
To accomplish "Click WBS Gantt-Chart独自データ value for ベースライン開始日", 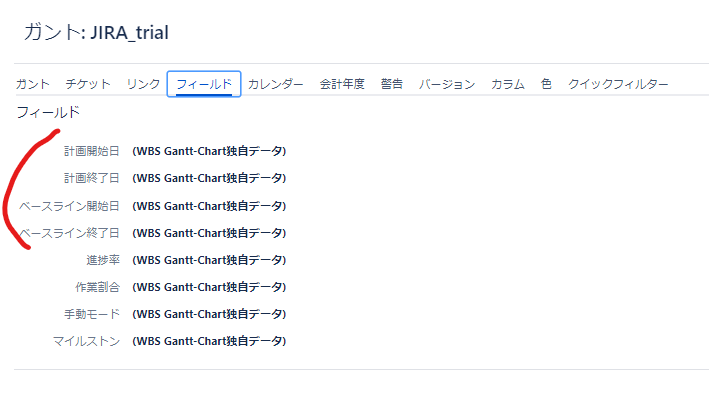I will [209, 206].
